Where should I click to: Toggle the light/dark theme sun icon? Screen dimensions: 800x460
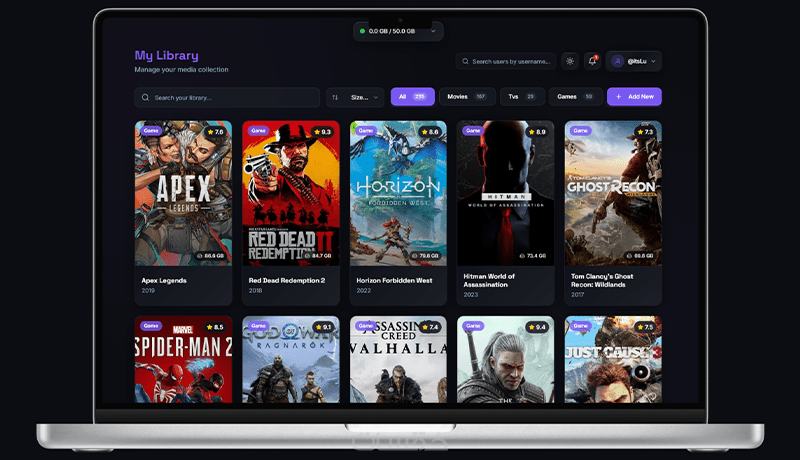(570, 61)
